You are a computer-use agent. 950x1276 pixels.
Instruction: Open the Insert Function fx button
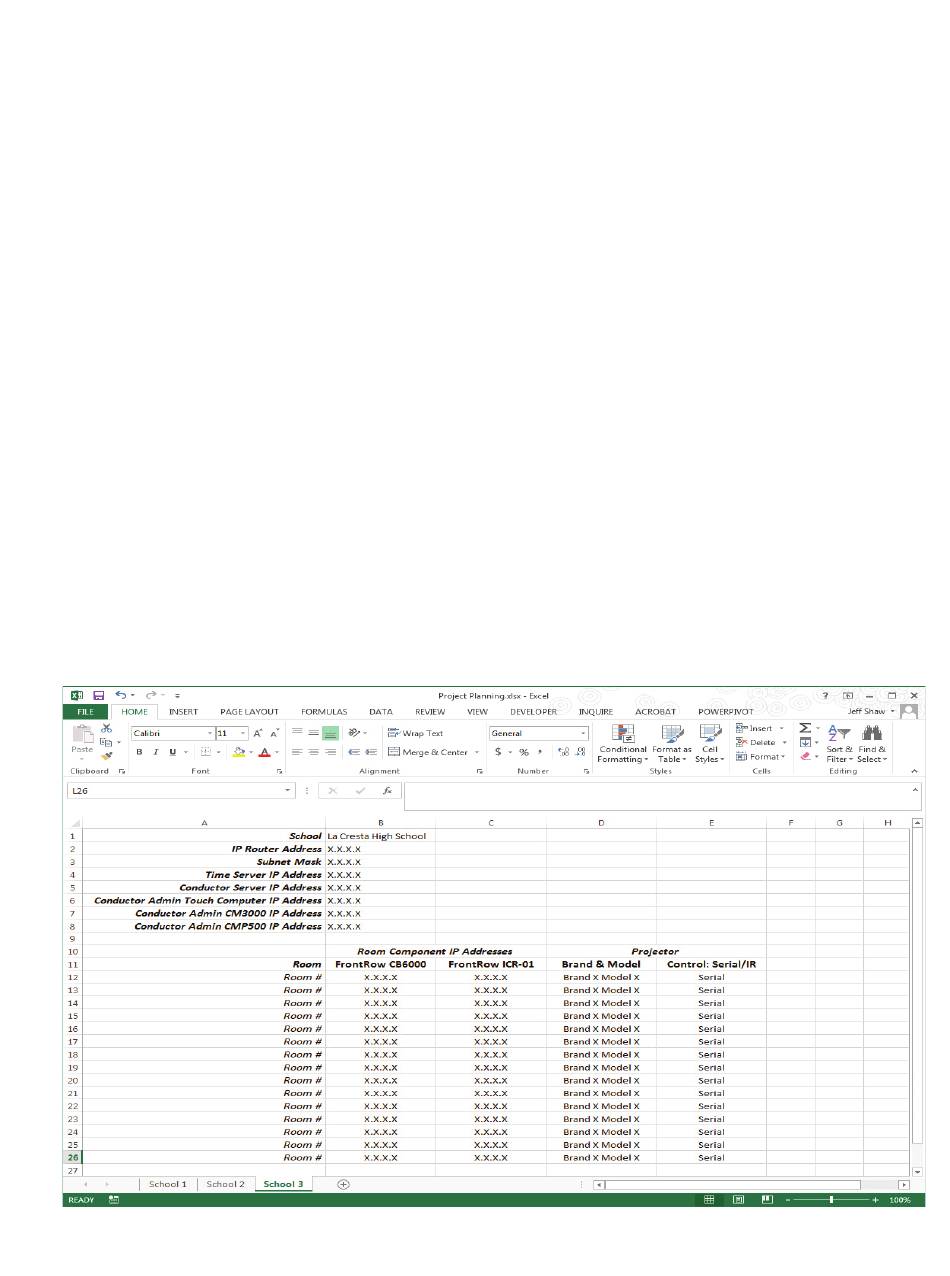point(387,790)
